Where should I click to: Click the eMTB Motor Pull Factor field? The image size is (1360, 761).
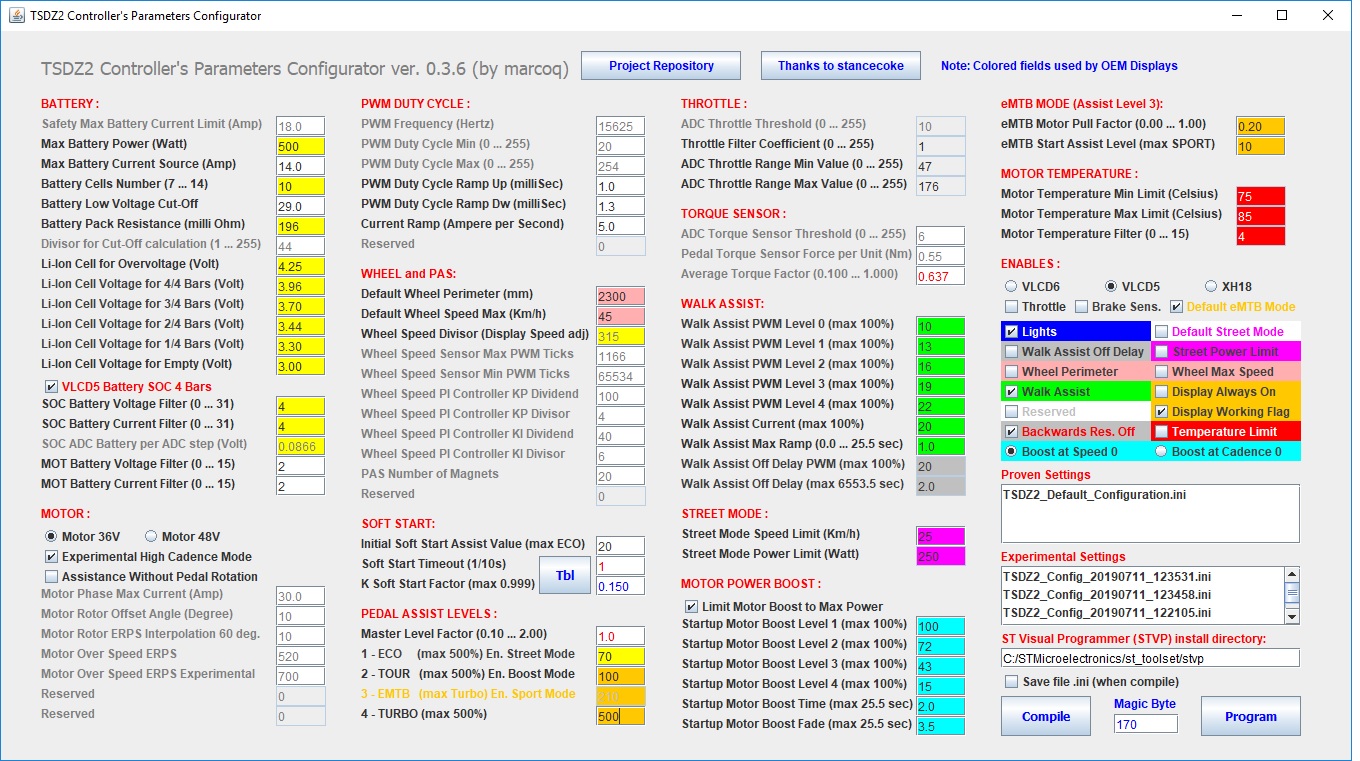coord(1261,126)
